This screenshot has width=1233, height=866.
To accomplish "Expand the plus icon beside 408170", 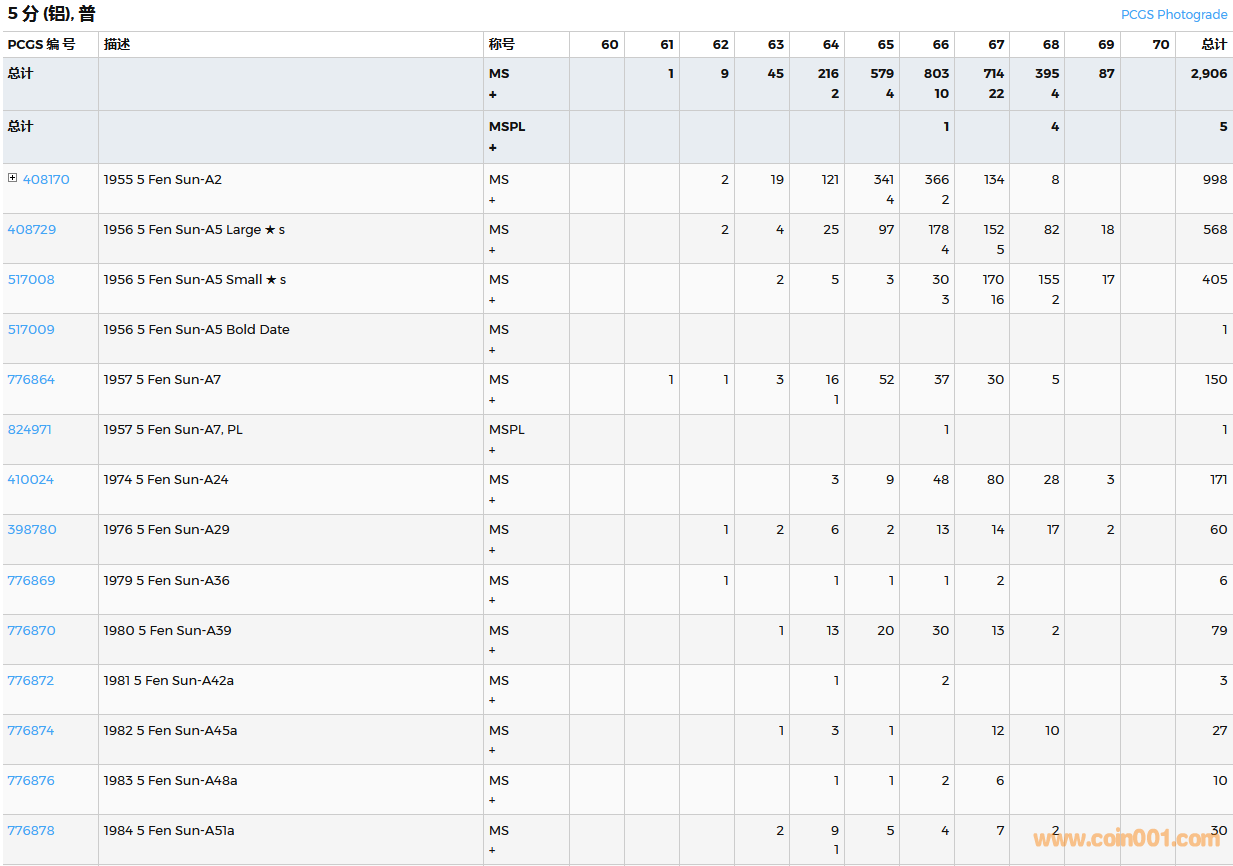I will coord(13,178).
